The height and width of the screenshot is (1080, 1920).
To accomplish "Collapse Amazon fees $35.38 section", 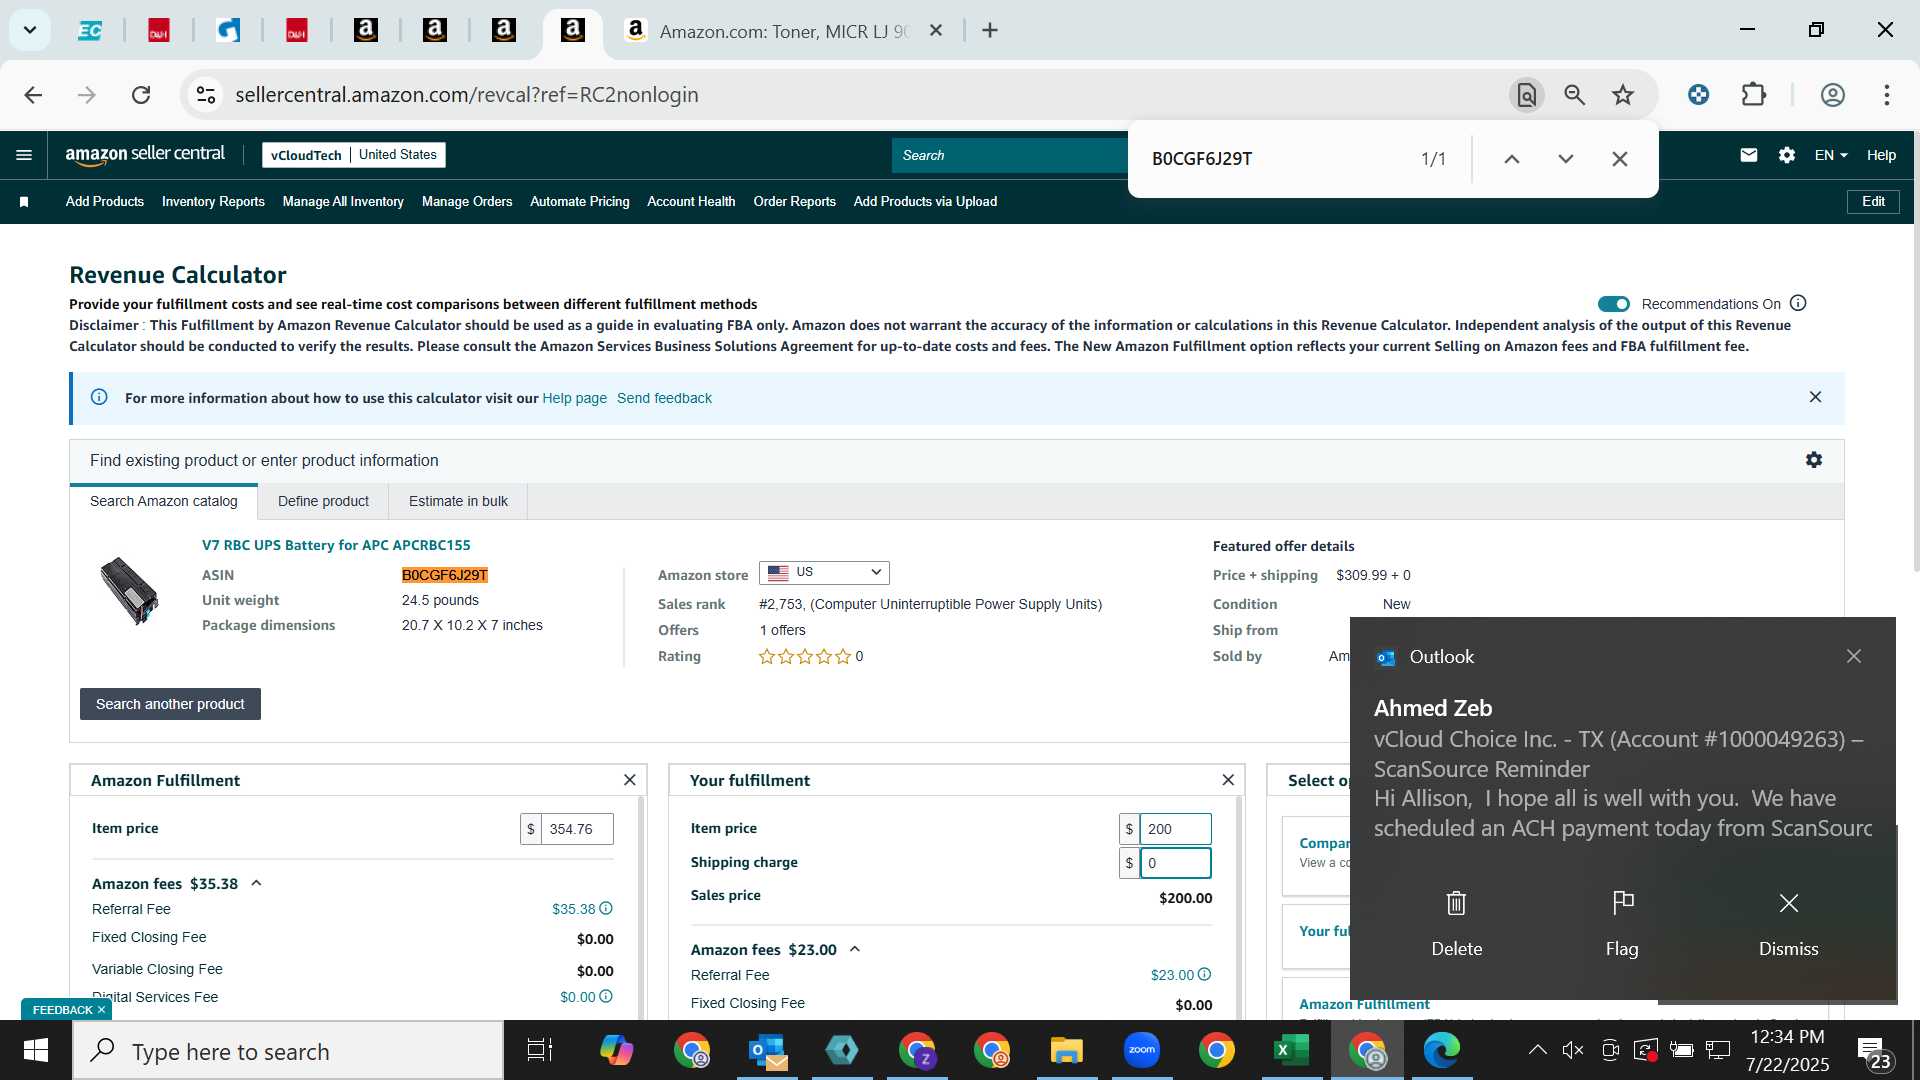I will coord(256,883).
